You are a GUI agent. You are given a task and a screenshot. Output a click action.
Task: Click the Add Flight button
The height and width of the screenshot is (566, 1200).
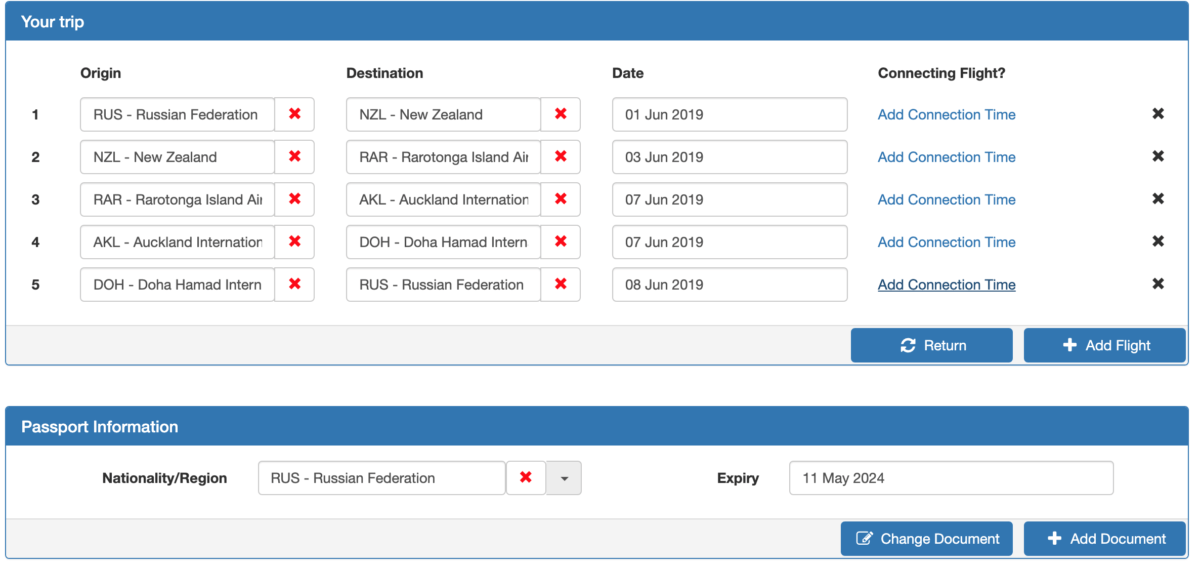[1105, 345]
